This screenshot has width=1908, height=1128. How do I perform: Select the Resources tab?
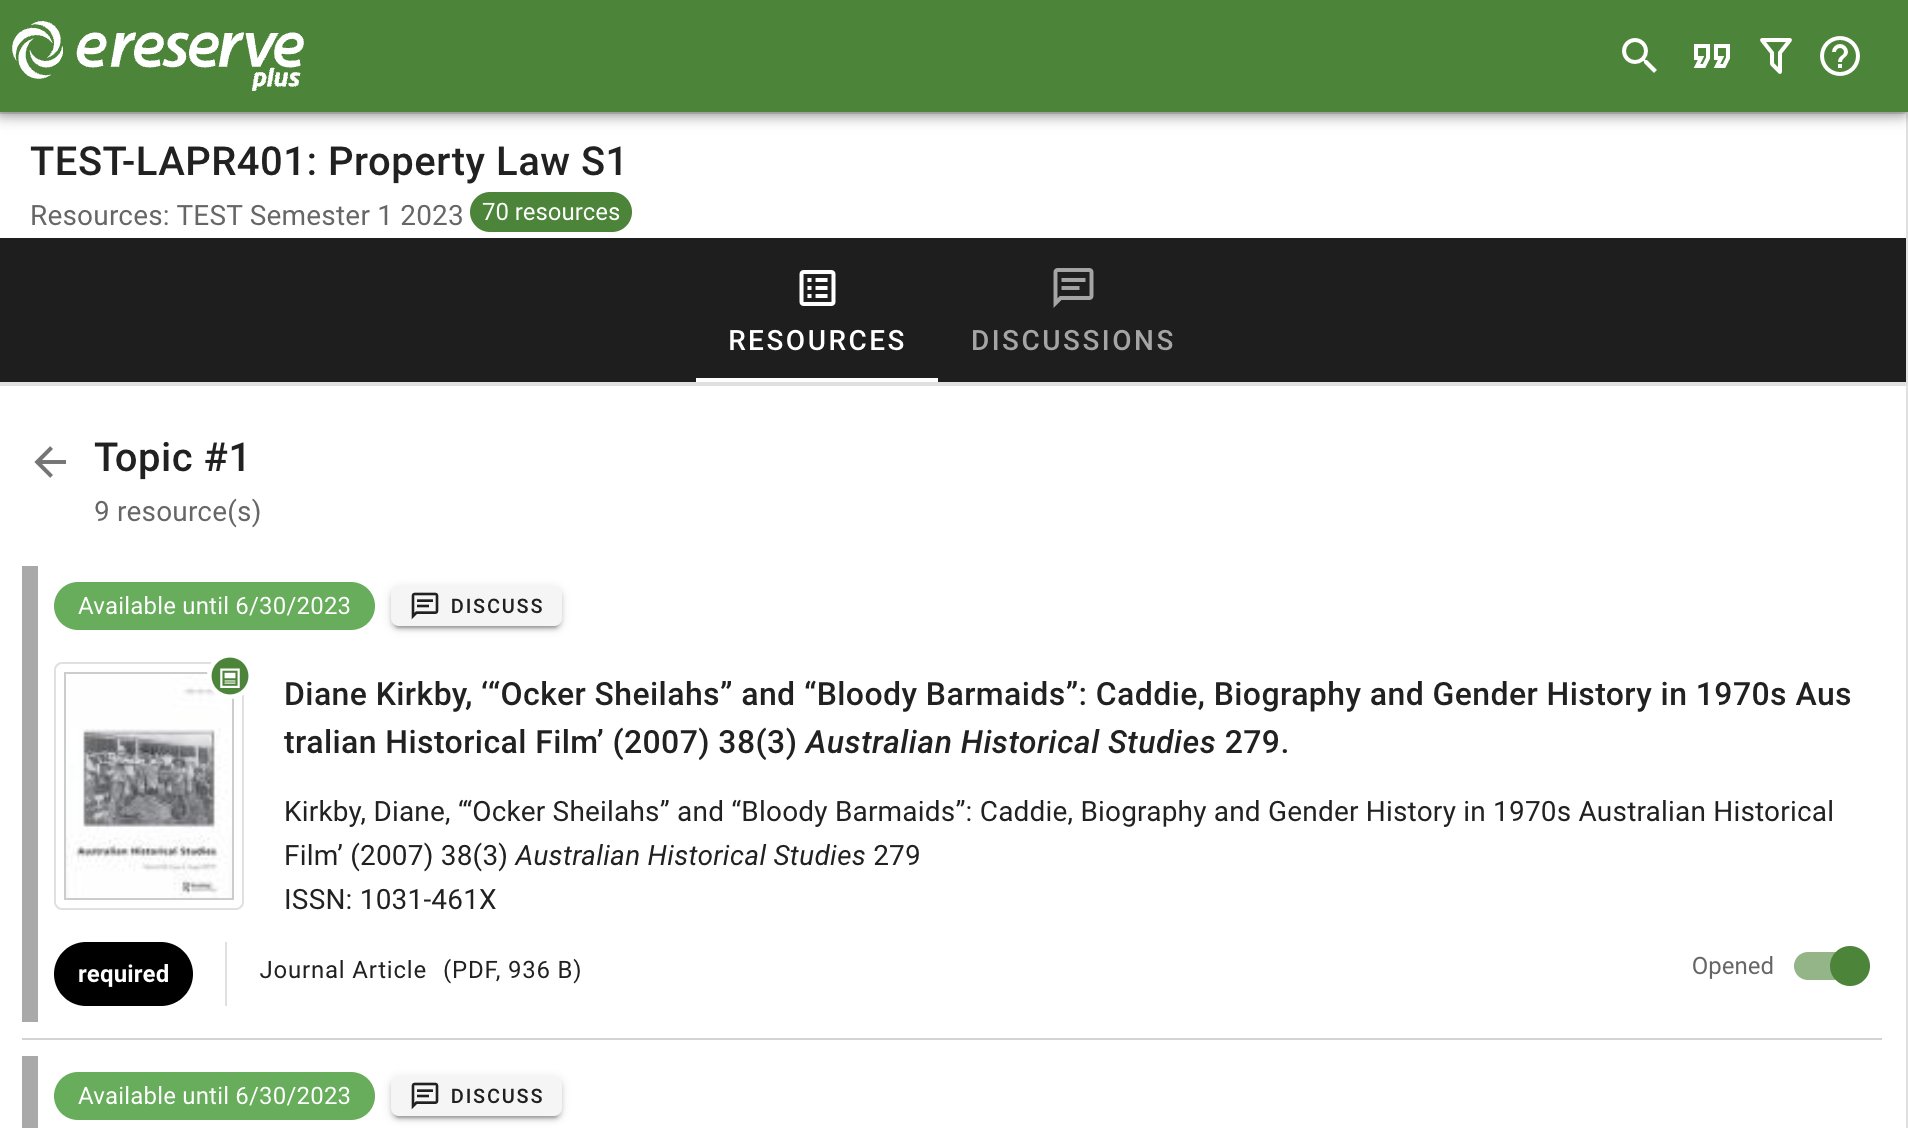coord(816,340)
